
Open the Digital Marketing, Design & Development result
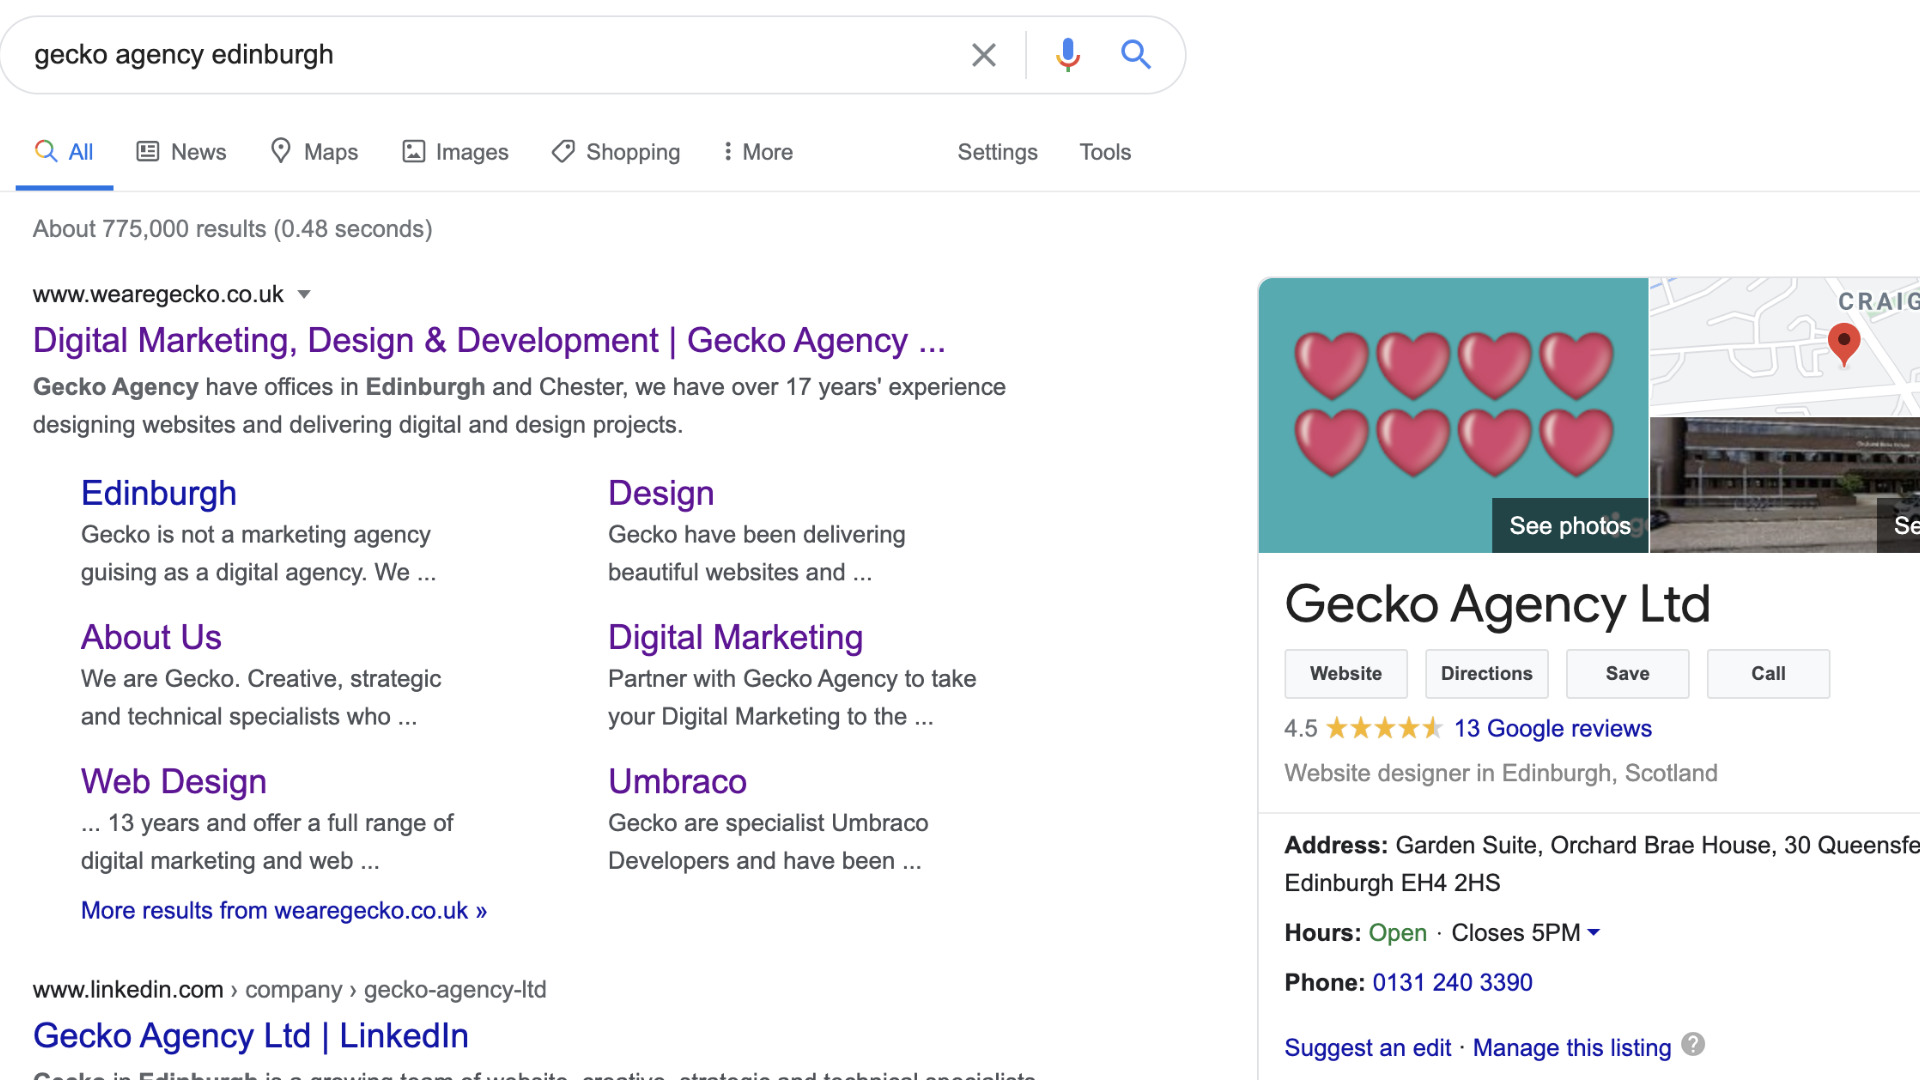point(489,341)
